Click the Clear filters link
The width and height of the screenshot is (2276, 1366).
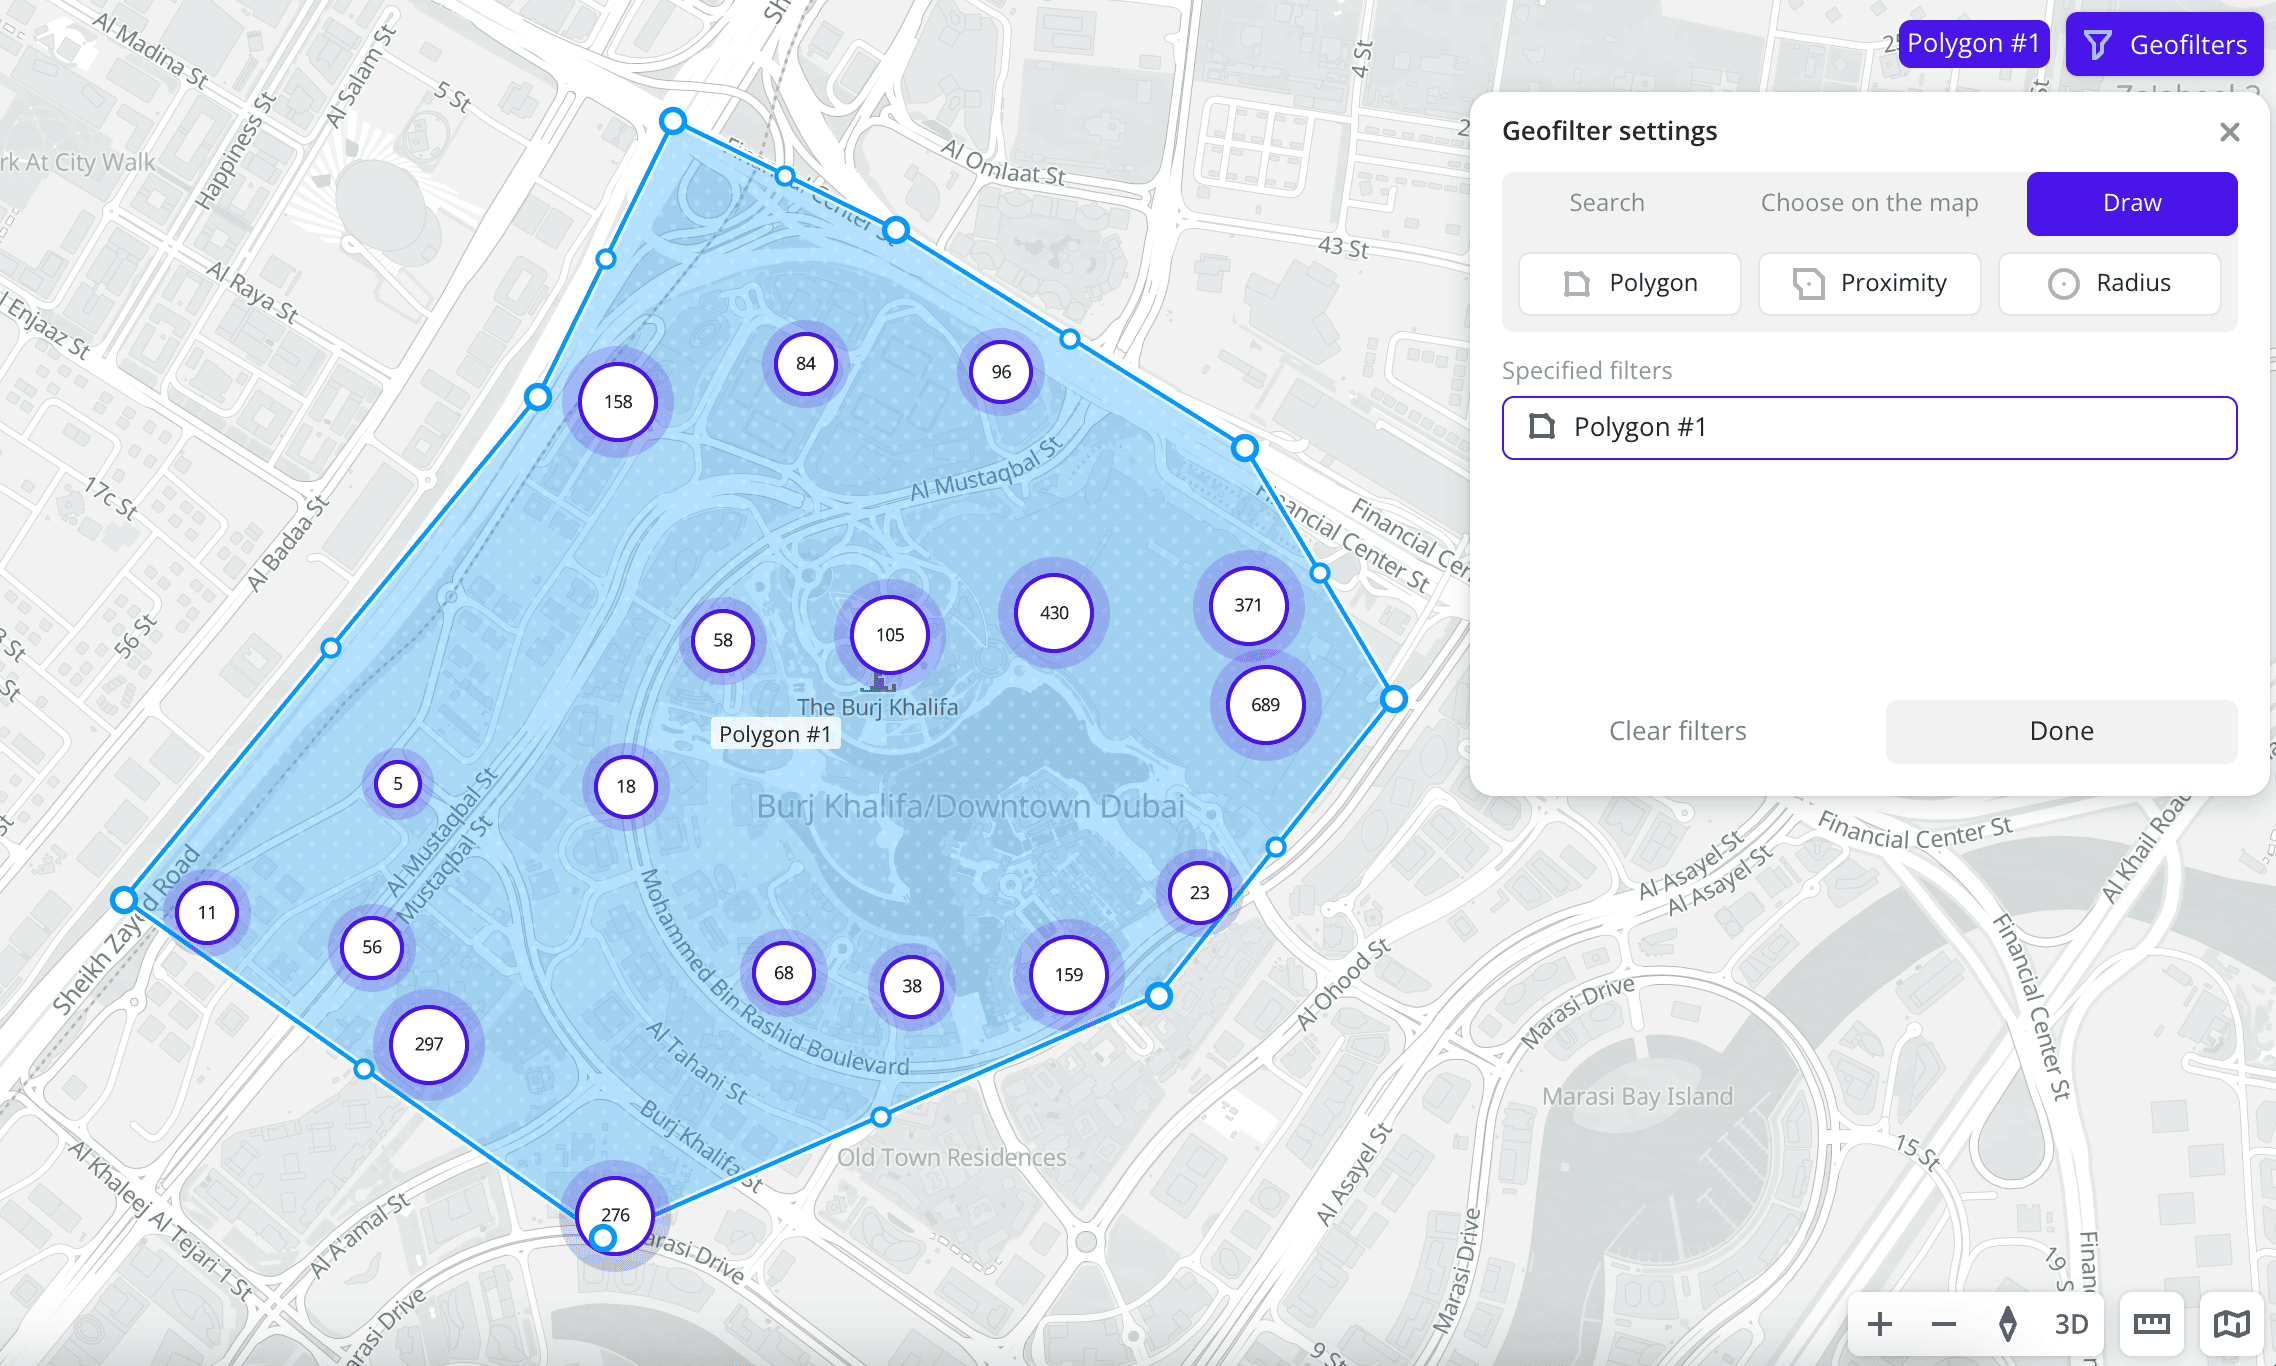pos(1677,731)
